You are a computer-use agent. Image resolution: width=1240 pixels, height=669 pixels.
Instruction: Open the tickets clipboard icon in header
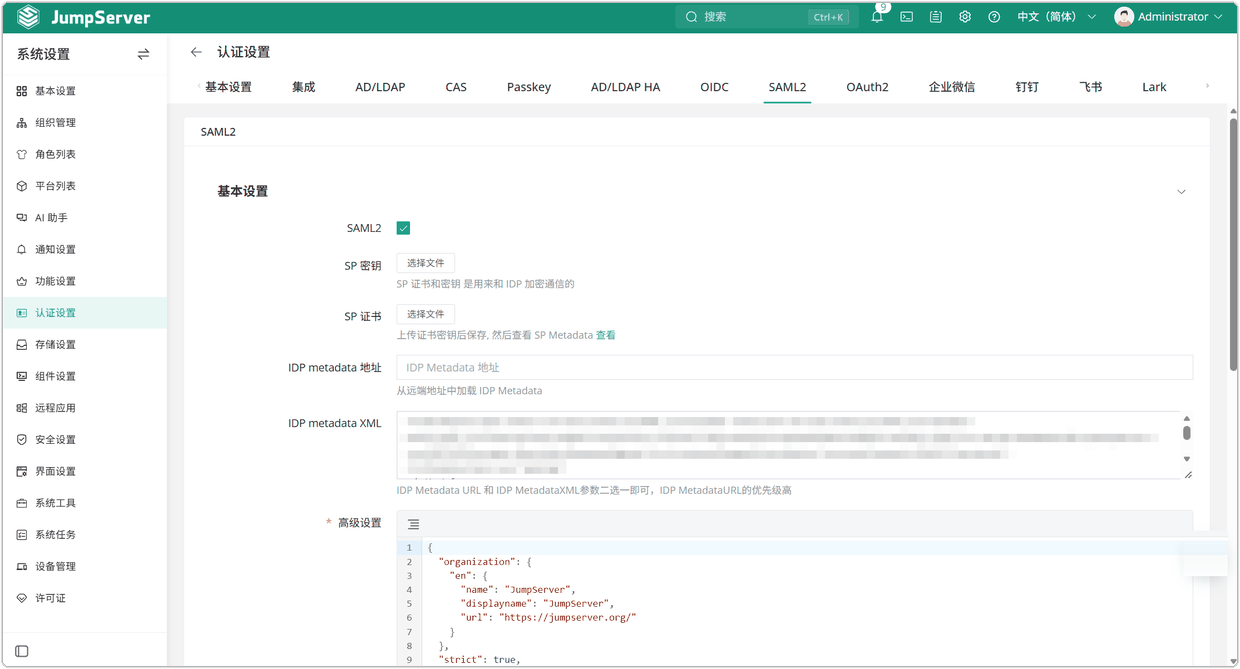point(936,17)
